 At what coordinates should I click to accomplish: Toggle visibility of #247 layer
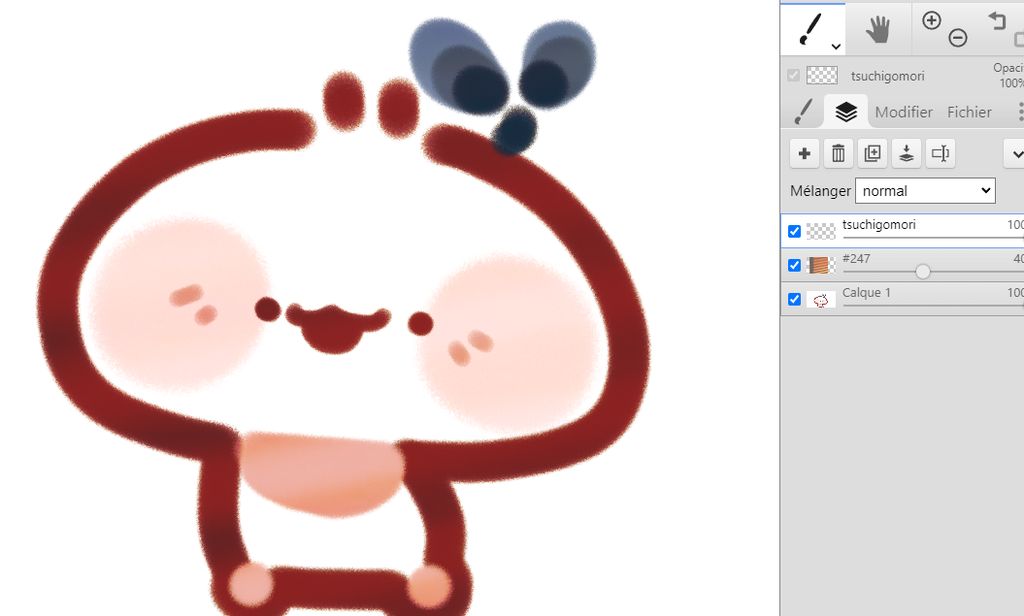tap(794, 265)
